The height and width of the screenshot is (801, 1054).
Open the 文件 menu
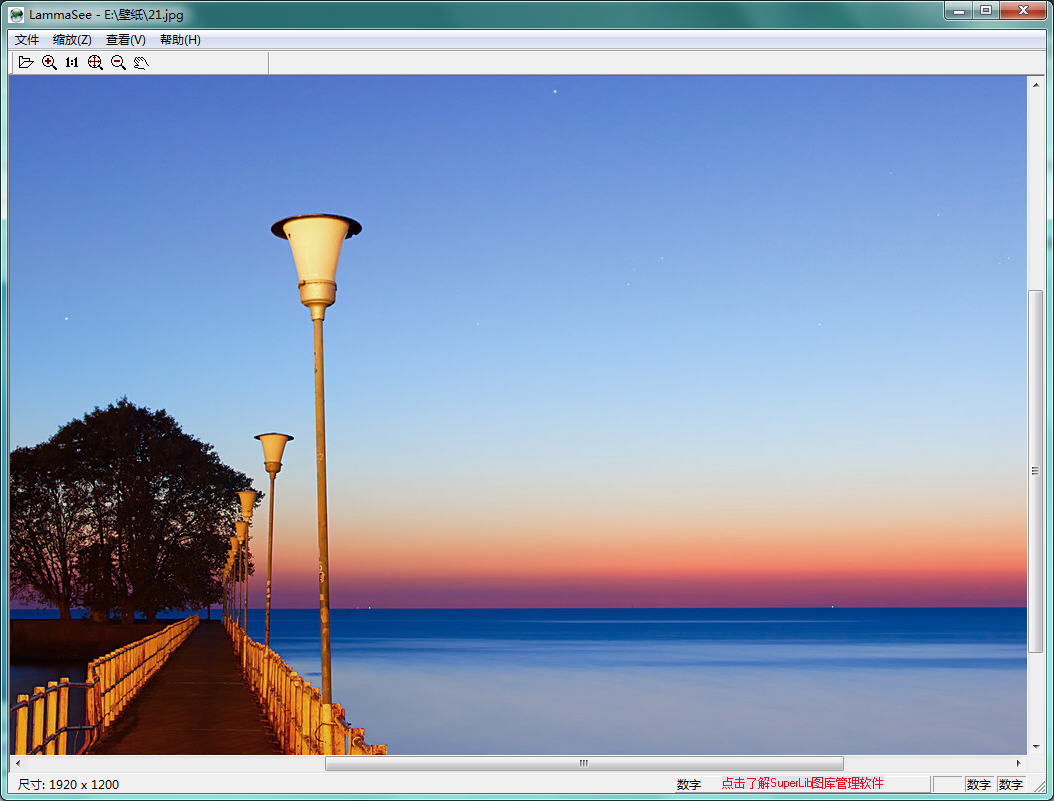pyautogui.click(x=27, y=40)
